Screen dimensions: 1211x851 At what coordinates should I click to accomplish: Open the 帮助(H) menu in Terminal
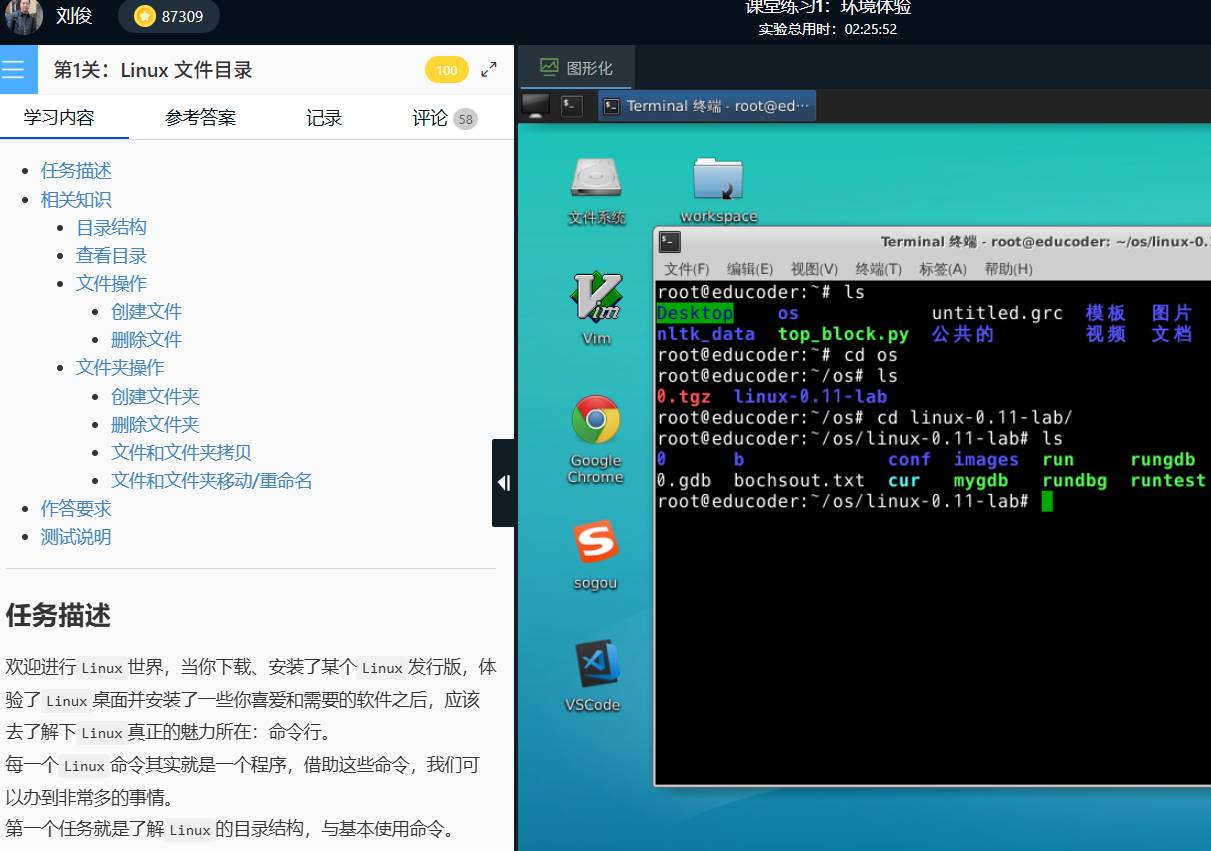click(1008, 269)
